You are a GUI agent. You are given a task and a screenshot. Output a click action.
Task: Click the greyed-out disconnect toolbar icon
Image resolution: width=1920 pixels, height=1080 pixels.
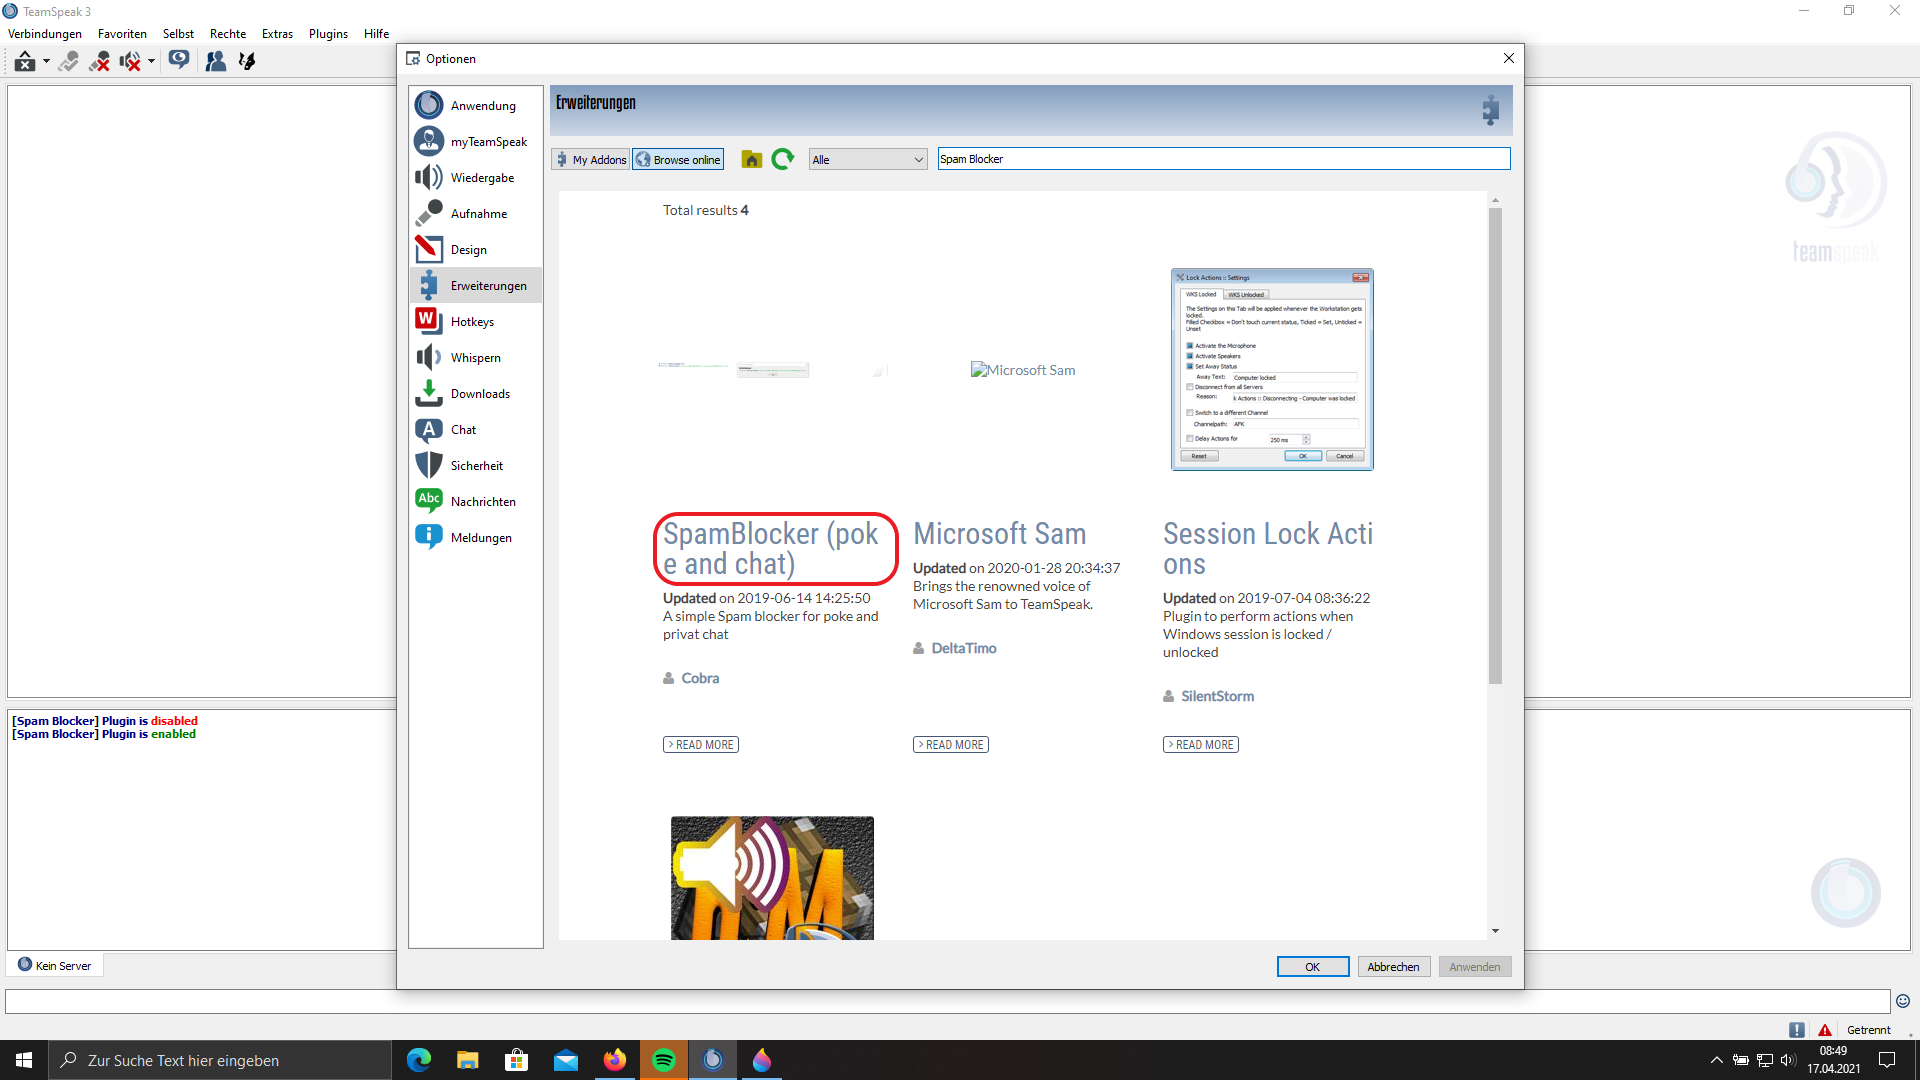68,61
